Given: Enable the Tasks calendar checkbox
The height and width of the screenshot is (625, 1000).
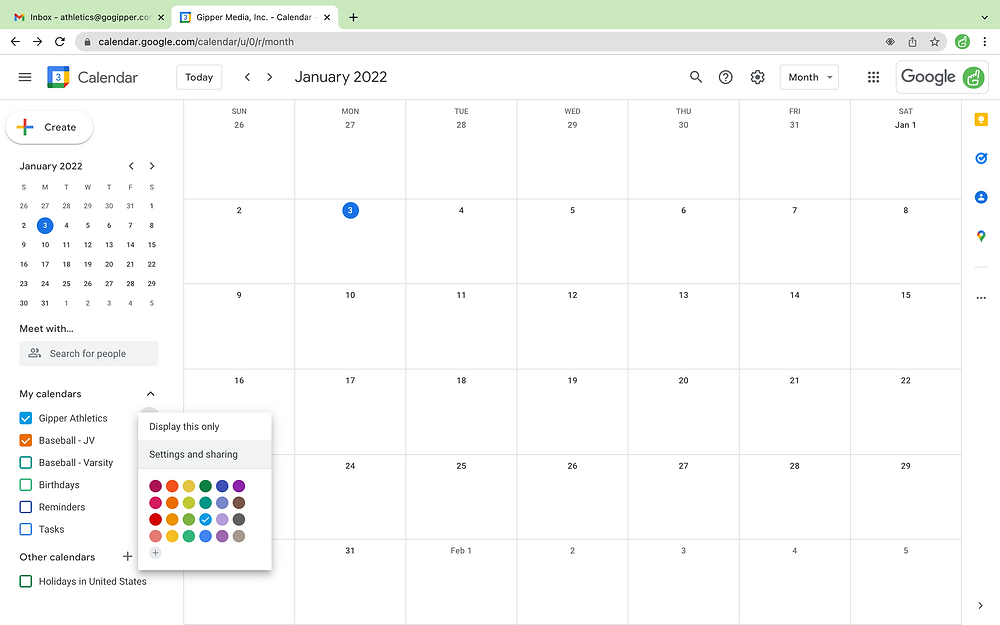Looking at the screenshot, I should point(26,529).
